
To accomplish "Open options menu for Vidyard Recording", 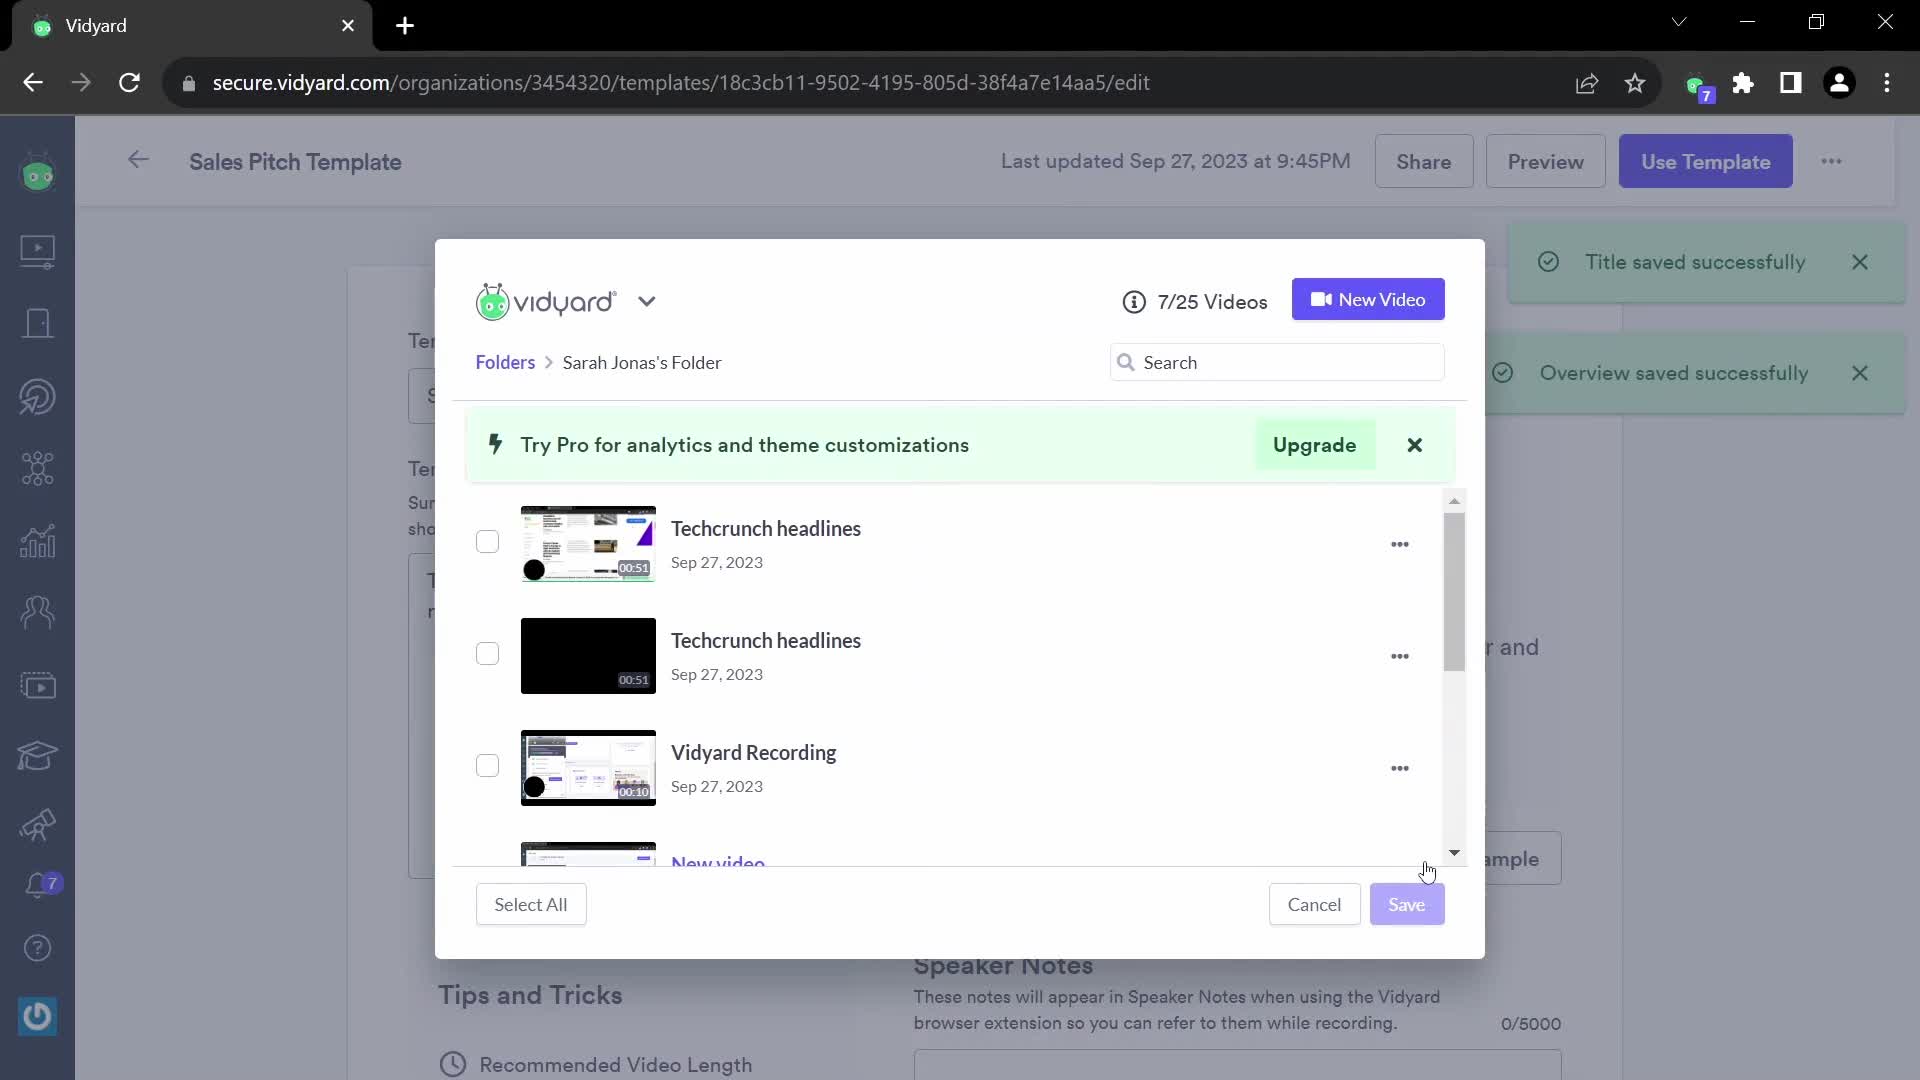I will [1399, 768].
